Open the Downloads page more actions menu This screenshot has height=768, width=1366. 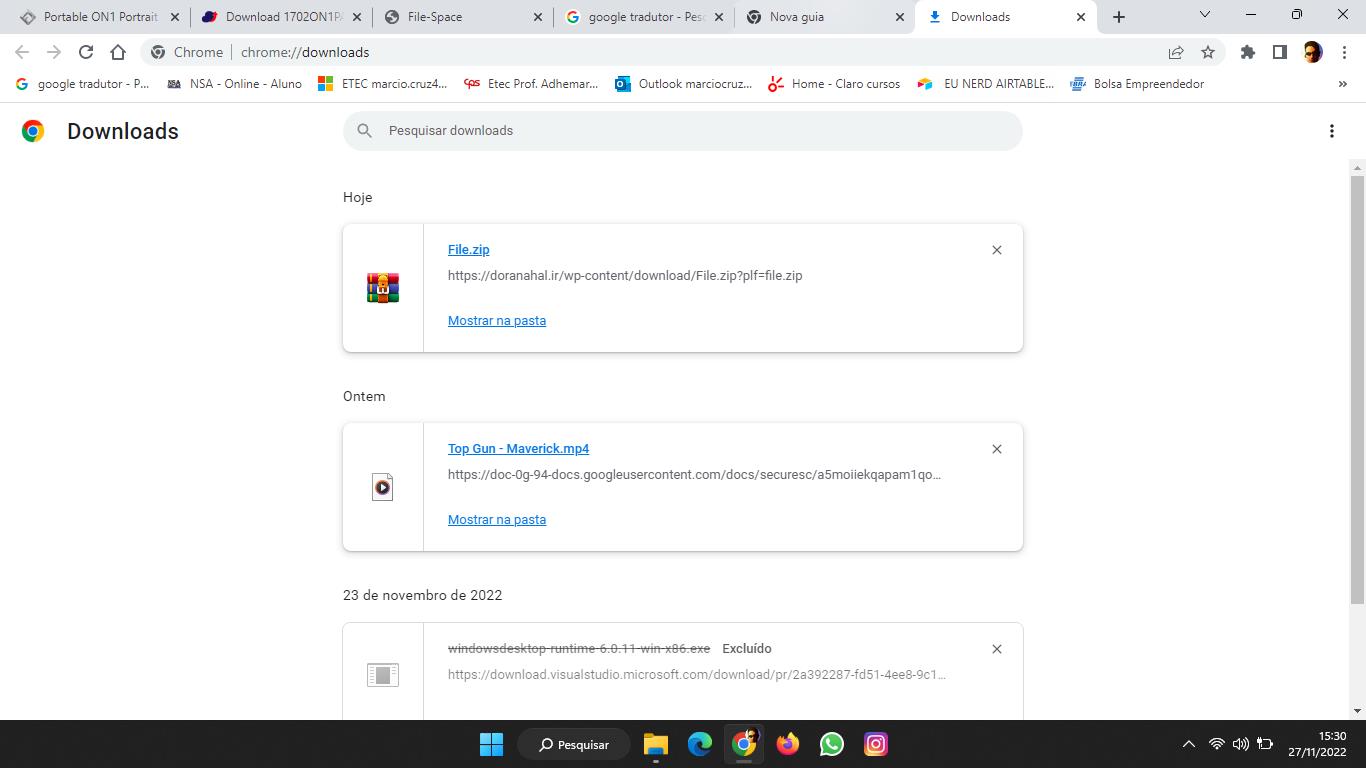tap(1331, 131)
